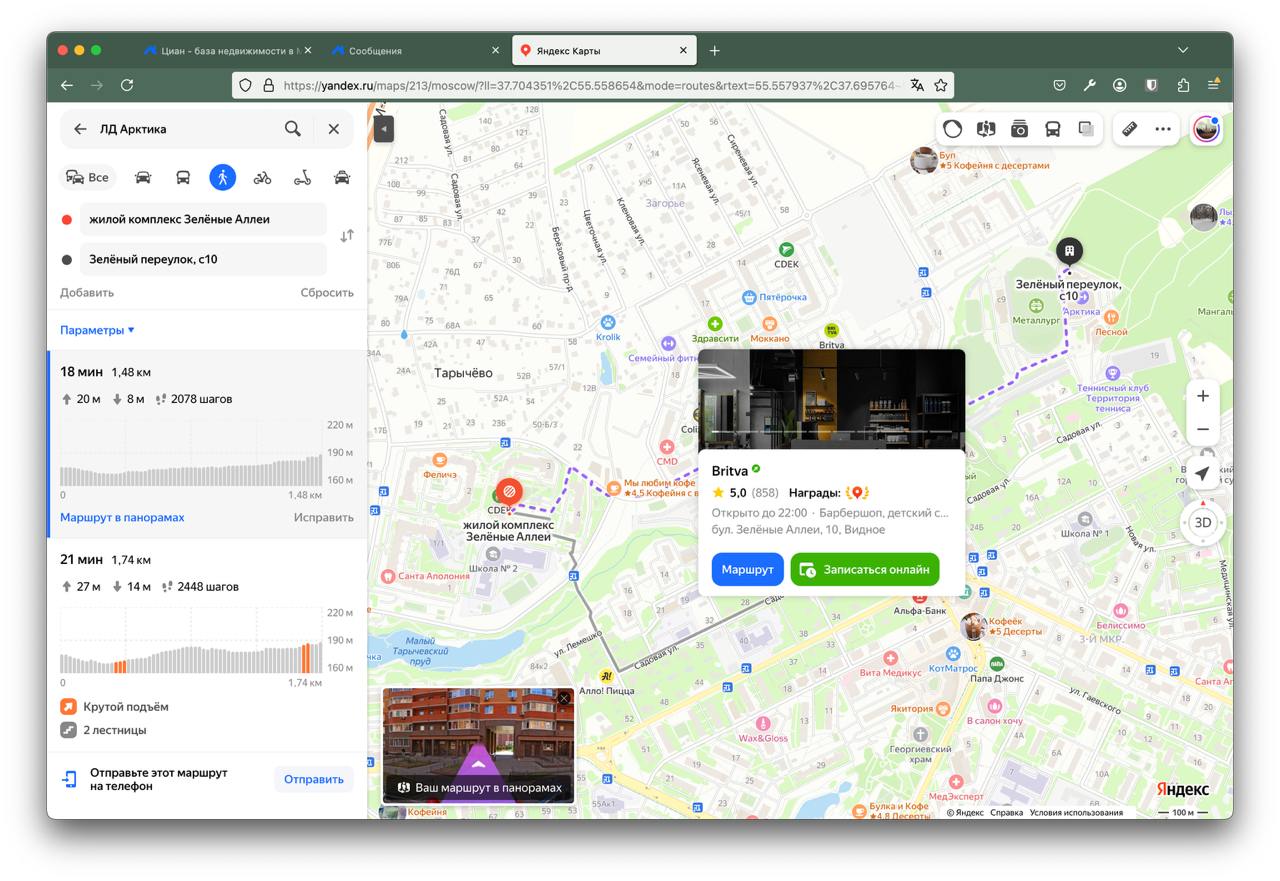Screen dimensions: 1280x881
Task: Open the map layers selector
Action: pos(1086,129)
